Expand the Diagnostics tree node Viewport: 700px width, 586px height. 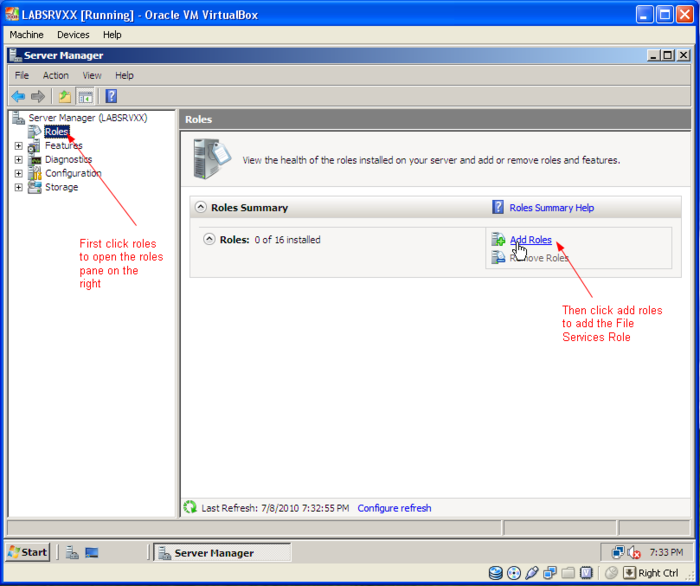point(18,160)
